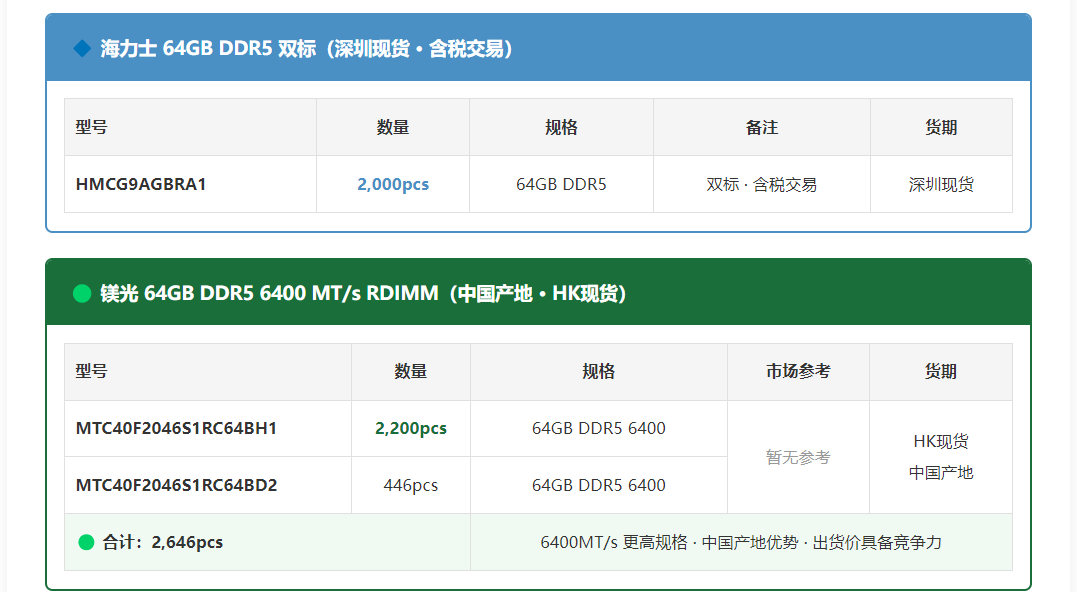Click the 海力士 64GB DDR5 双标 section title
This screenshot has width=1077, height=592.
(306, 49)
